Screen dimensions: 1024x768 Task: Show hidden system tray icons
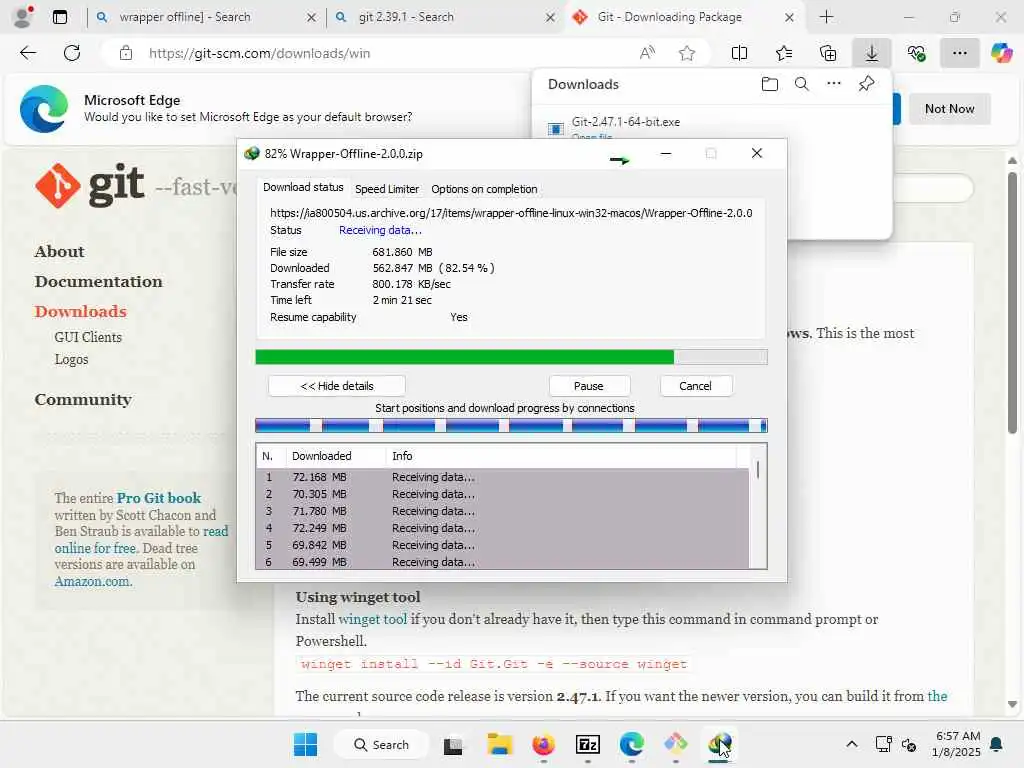pyautogui.click(x=852, y=744)
